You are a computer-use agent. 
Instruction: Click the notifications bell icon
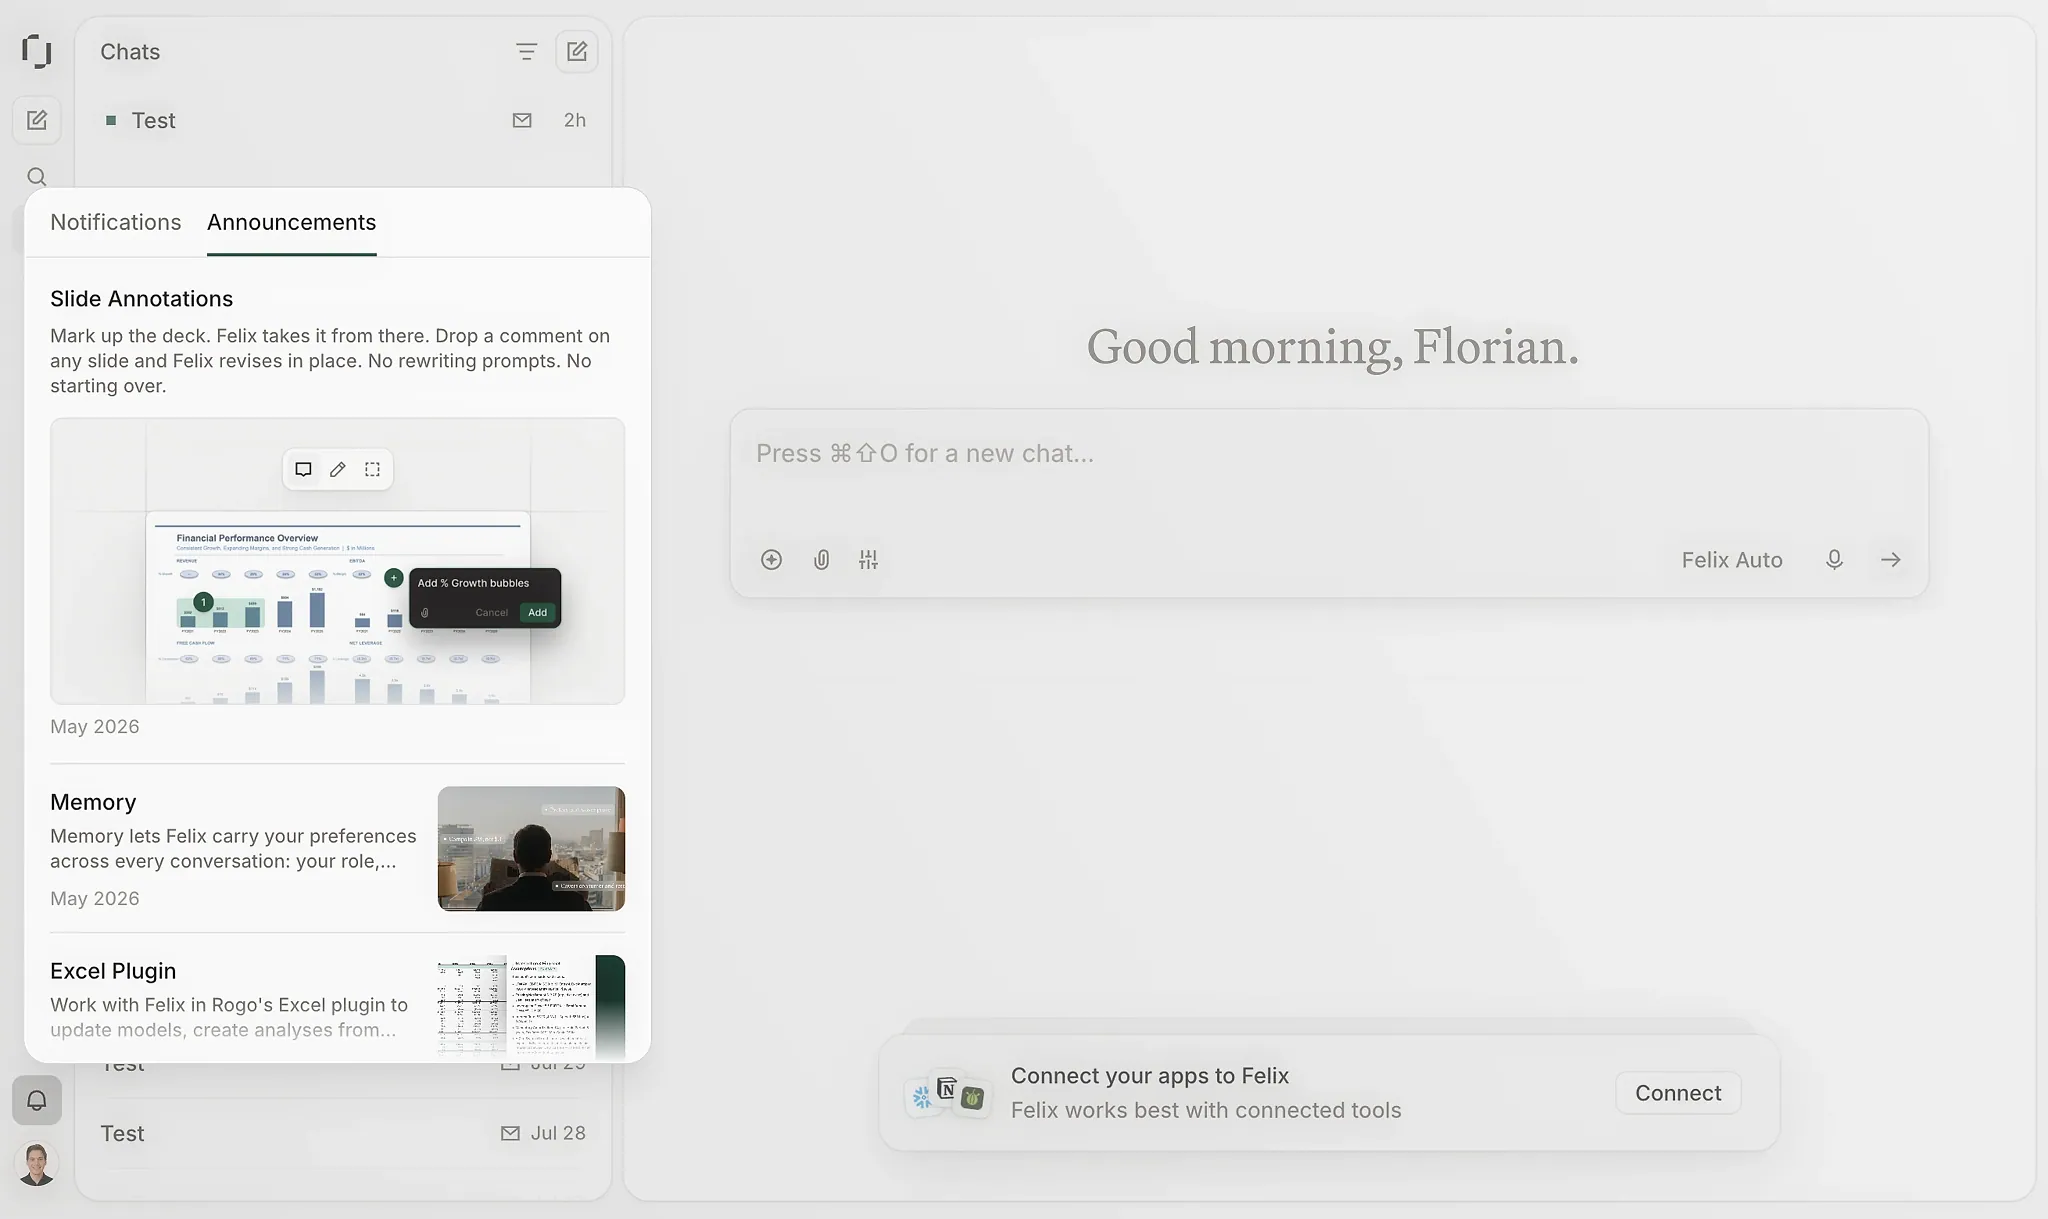click(x=37, y=1101)
